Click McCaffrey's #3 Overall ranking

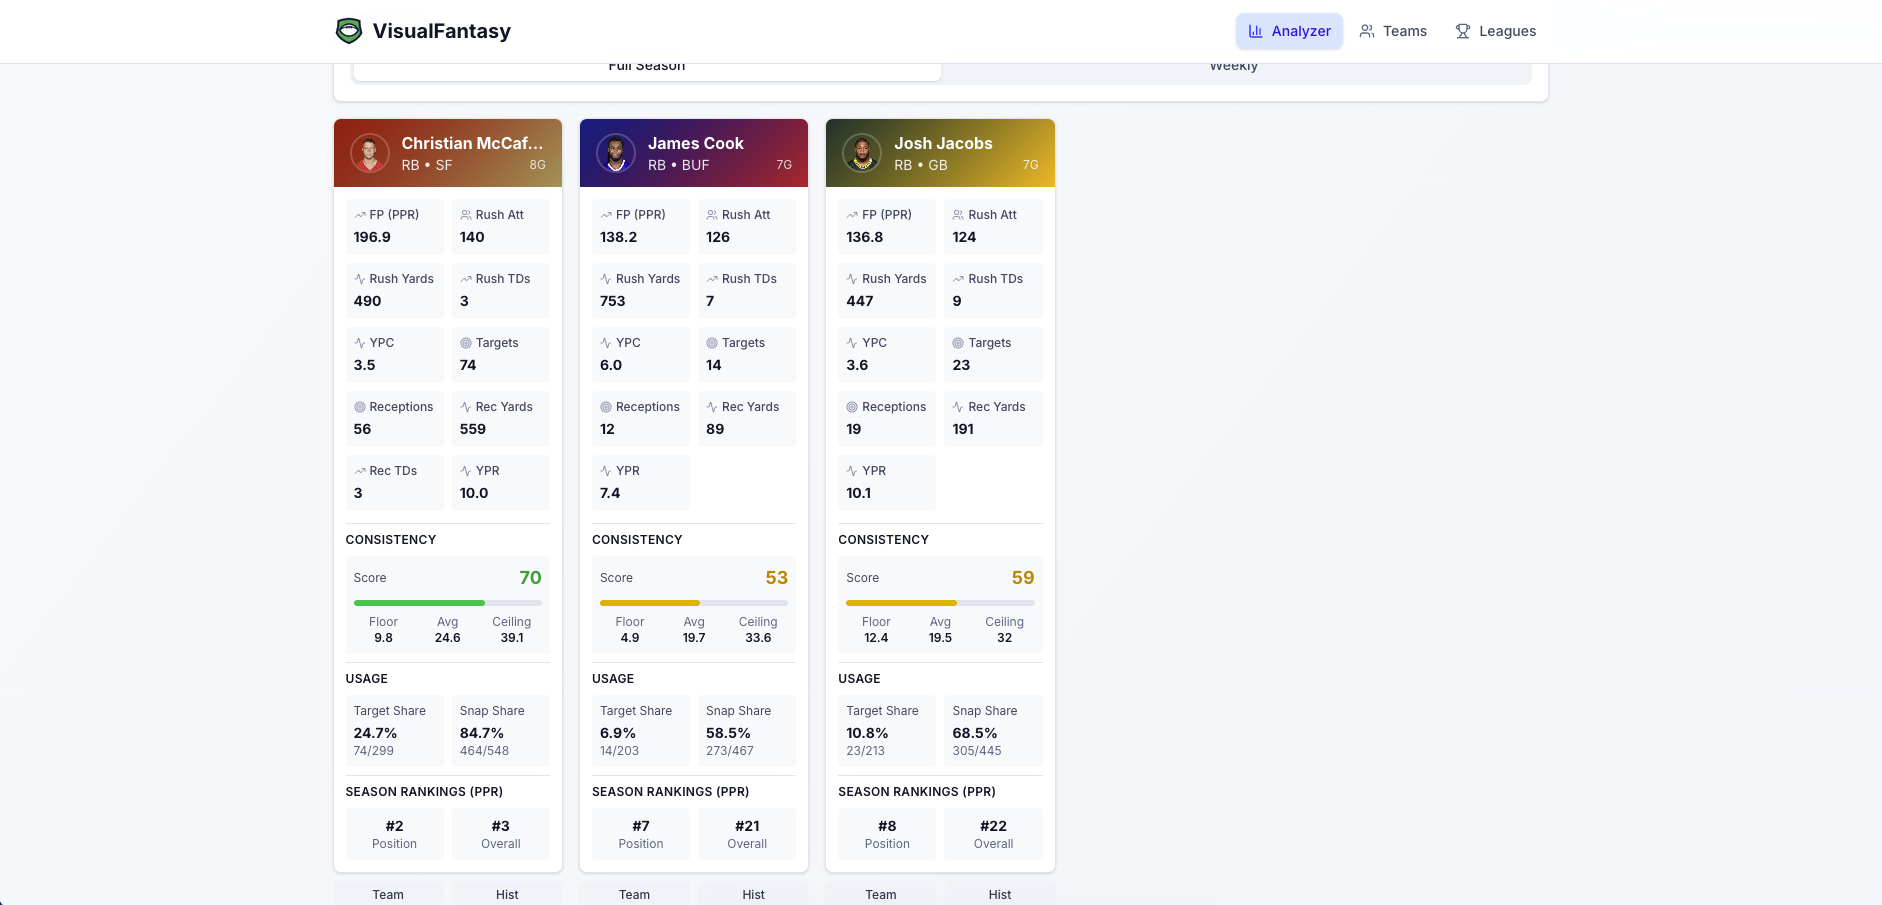tap(501, 834)
